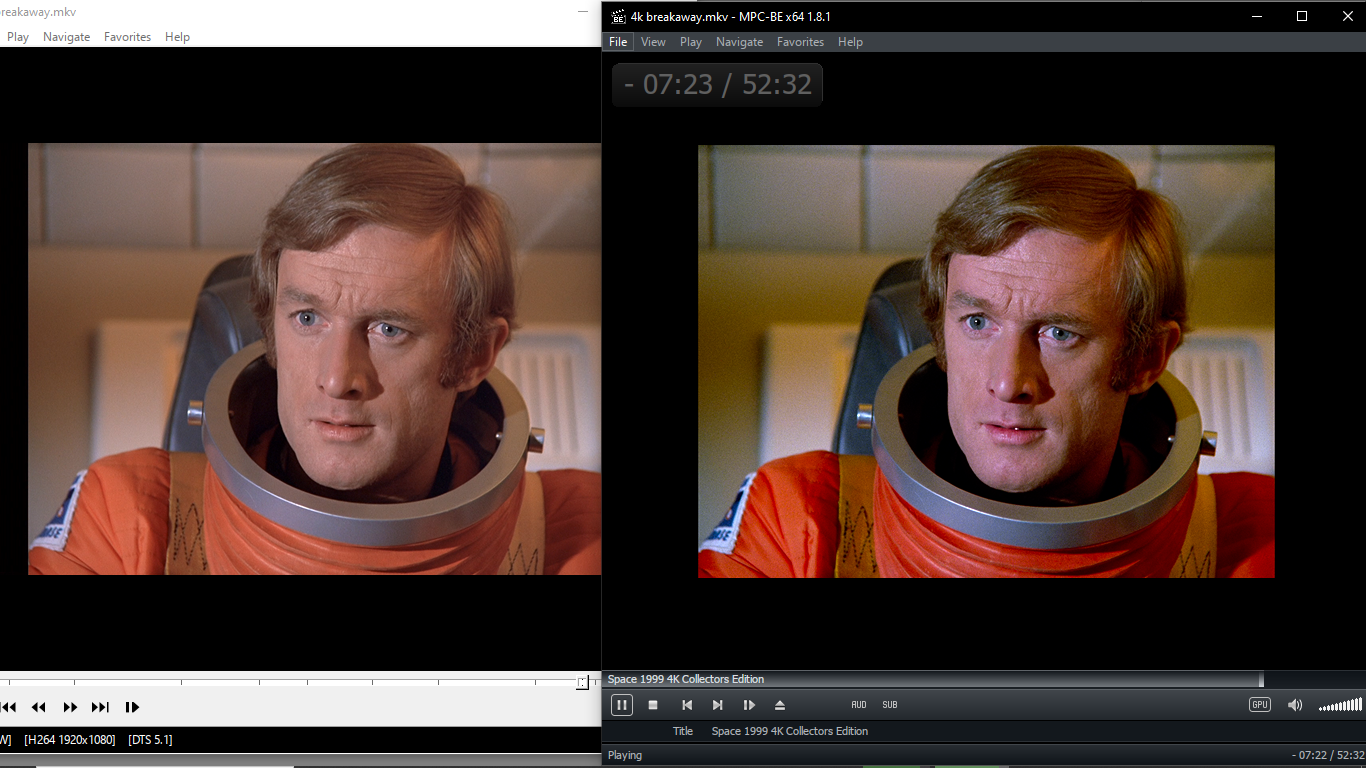Step one frame forward in MPC-BE
Screen dimensions: 1366x768
pyautogui.click(x=749, y=705)
